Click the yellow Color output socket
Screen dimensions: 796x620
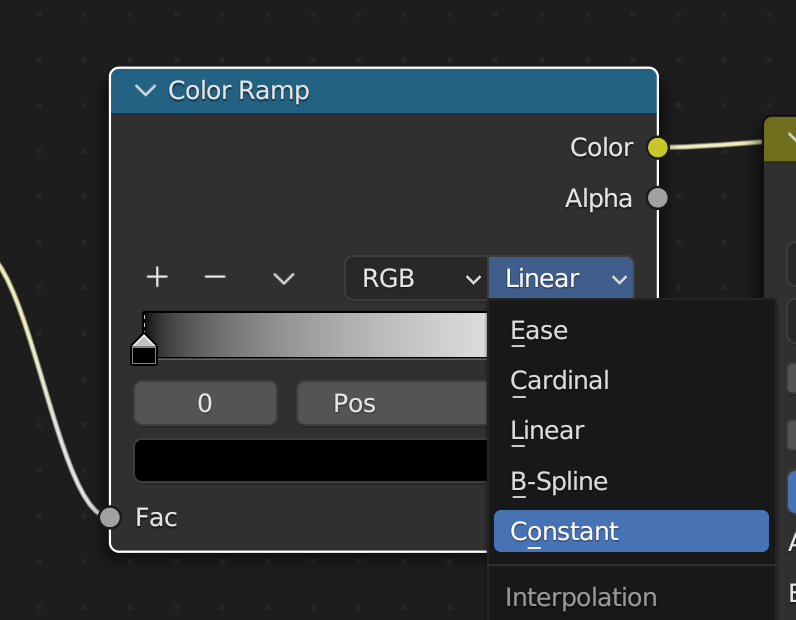pyautogui.click(x=657, y=148)
